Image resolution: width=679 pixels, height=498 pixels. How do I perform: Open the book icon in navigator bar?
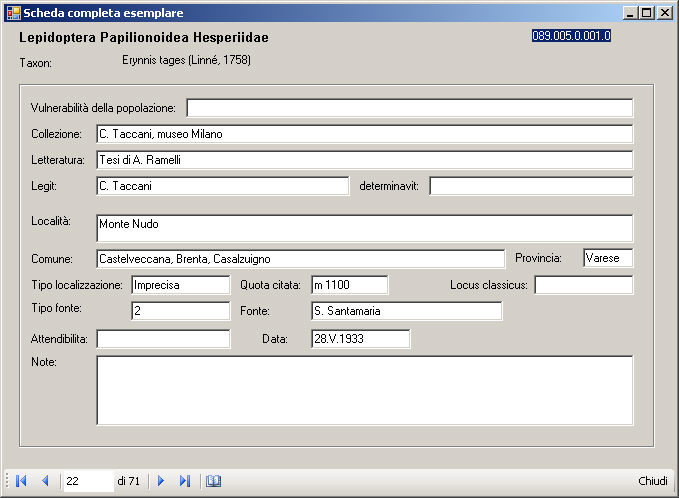[213, 481]
